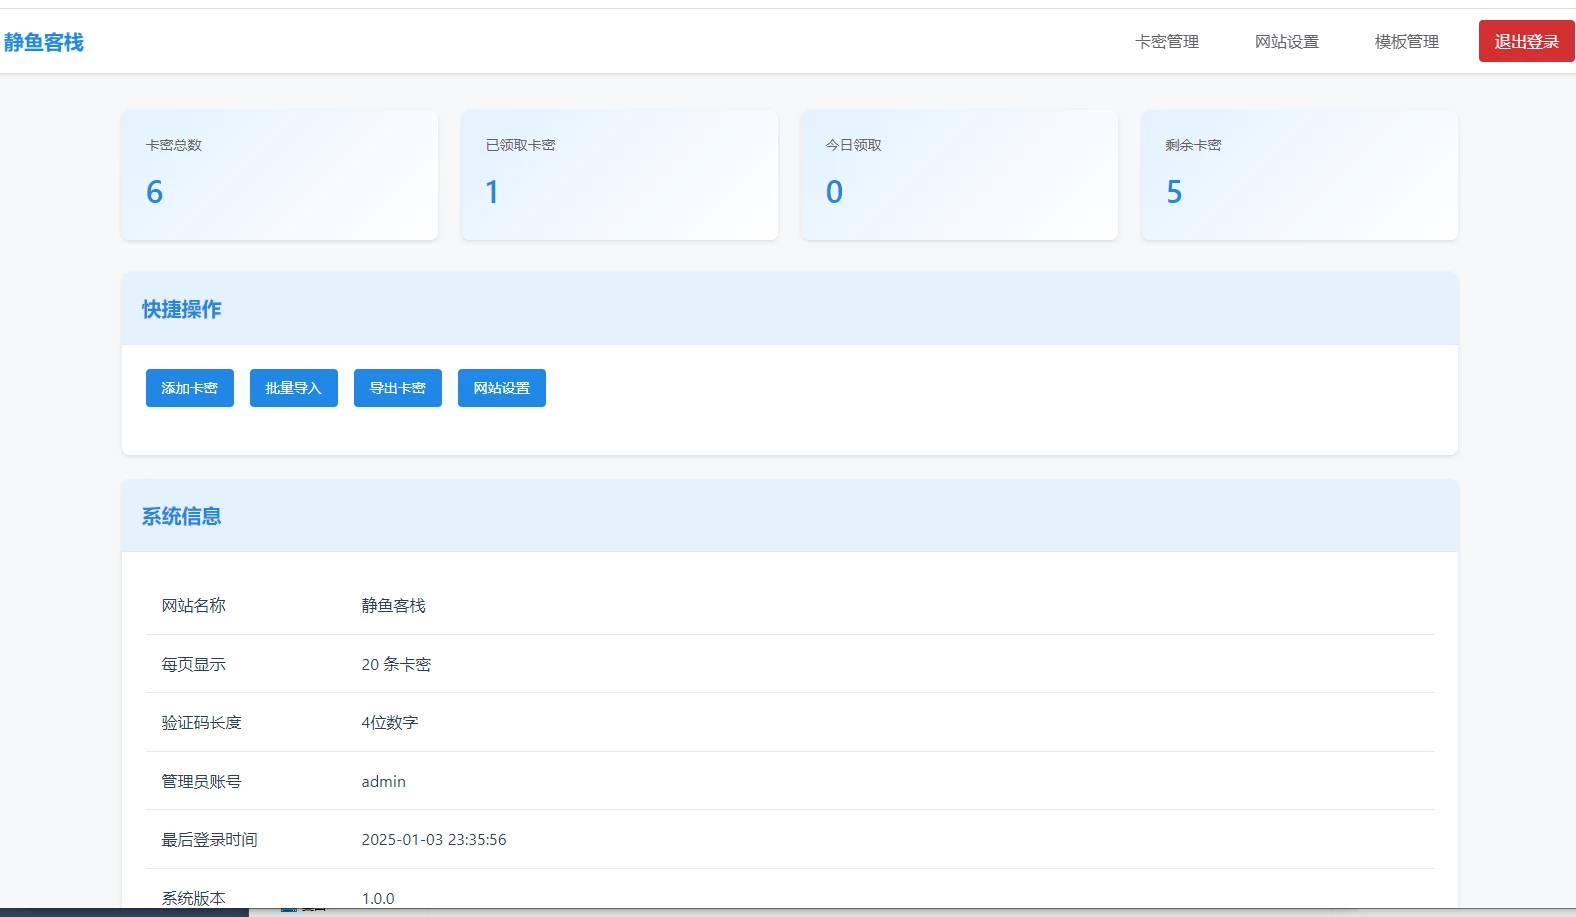This screenshot has height=917, width=1576.
Task: Select the 已领取卡密 statistics card
Action: [619, 175]
